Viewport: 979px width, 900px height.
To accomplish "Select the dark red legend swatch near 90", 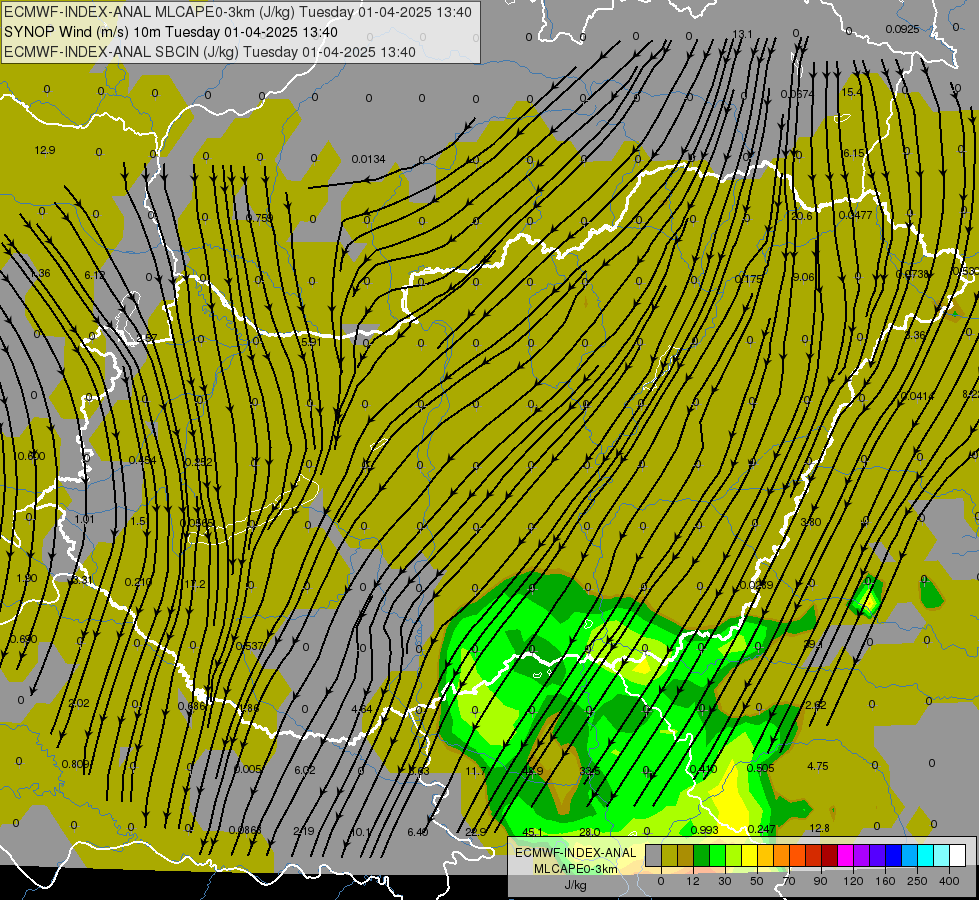I will 830,855.
